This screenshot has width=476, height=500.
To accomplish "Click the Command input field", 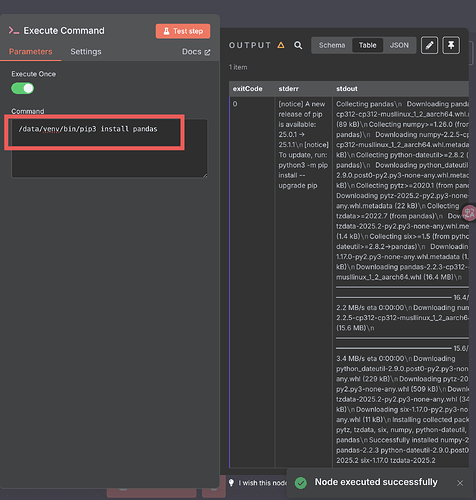I will pyautogui.click(x=109, y=148).
